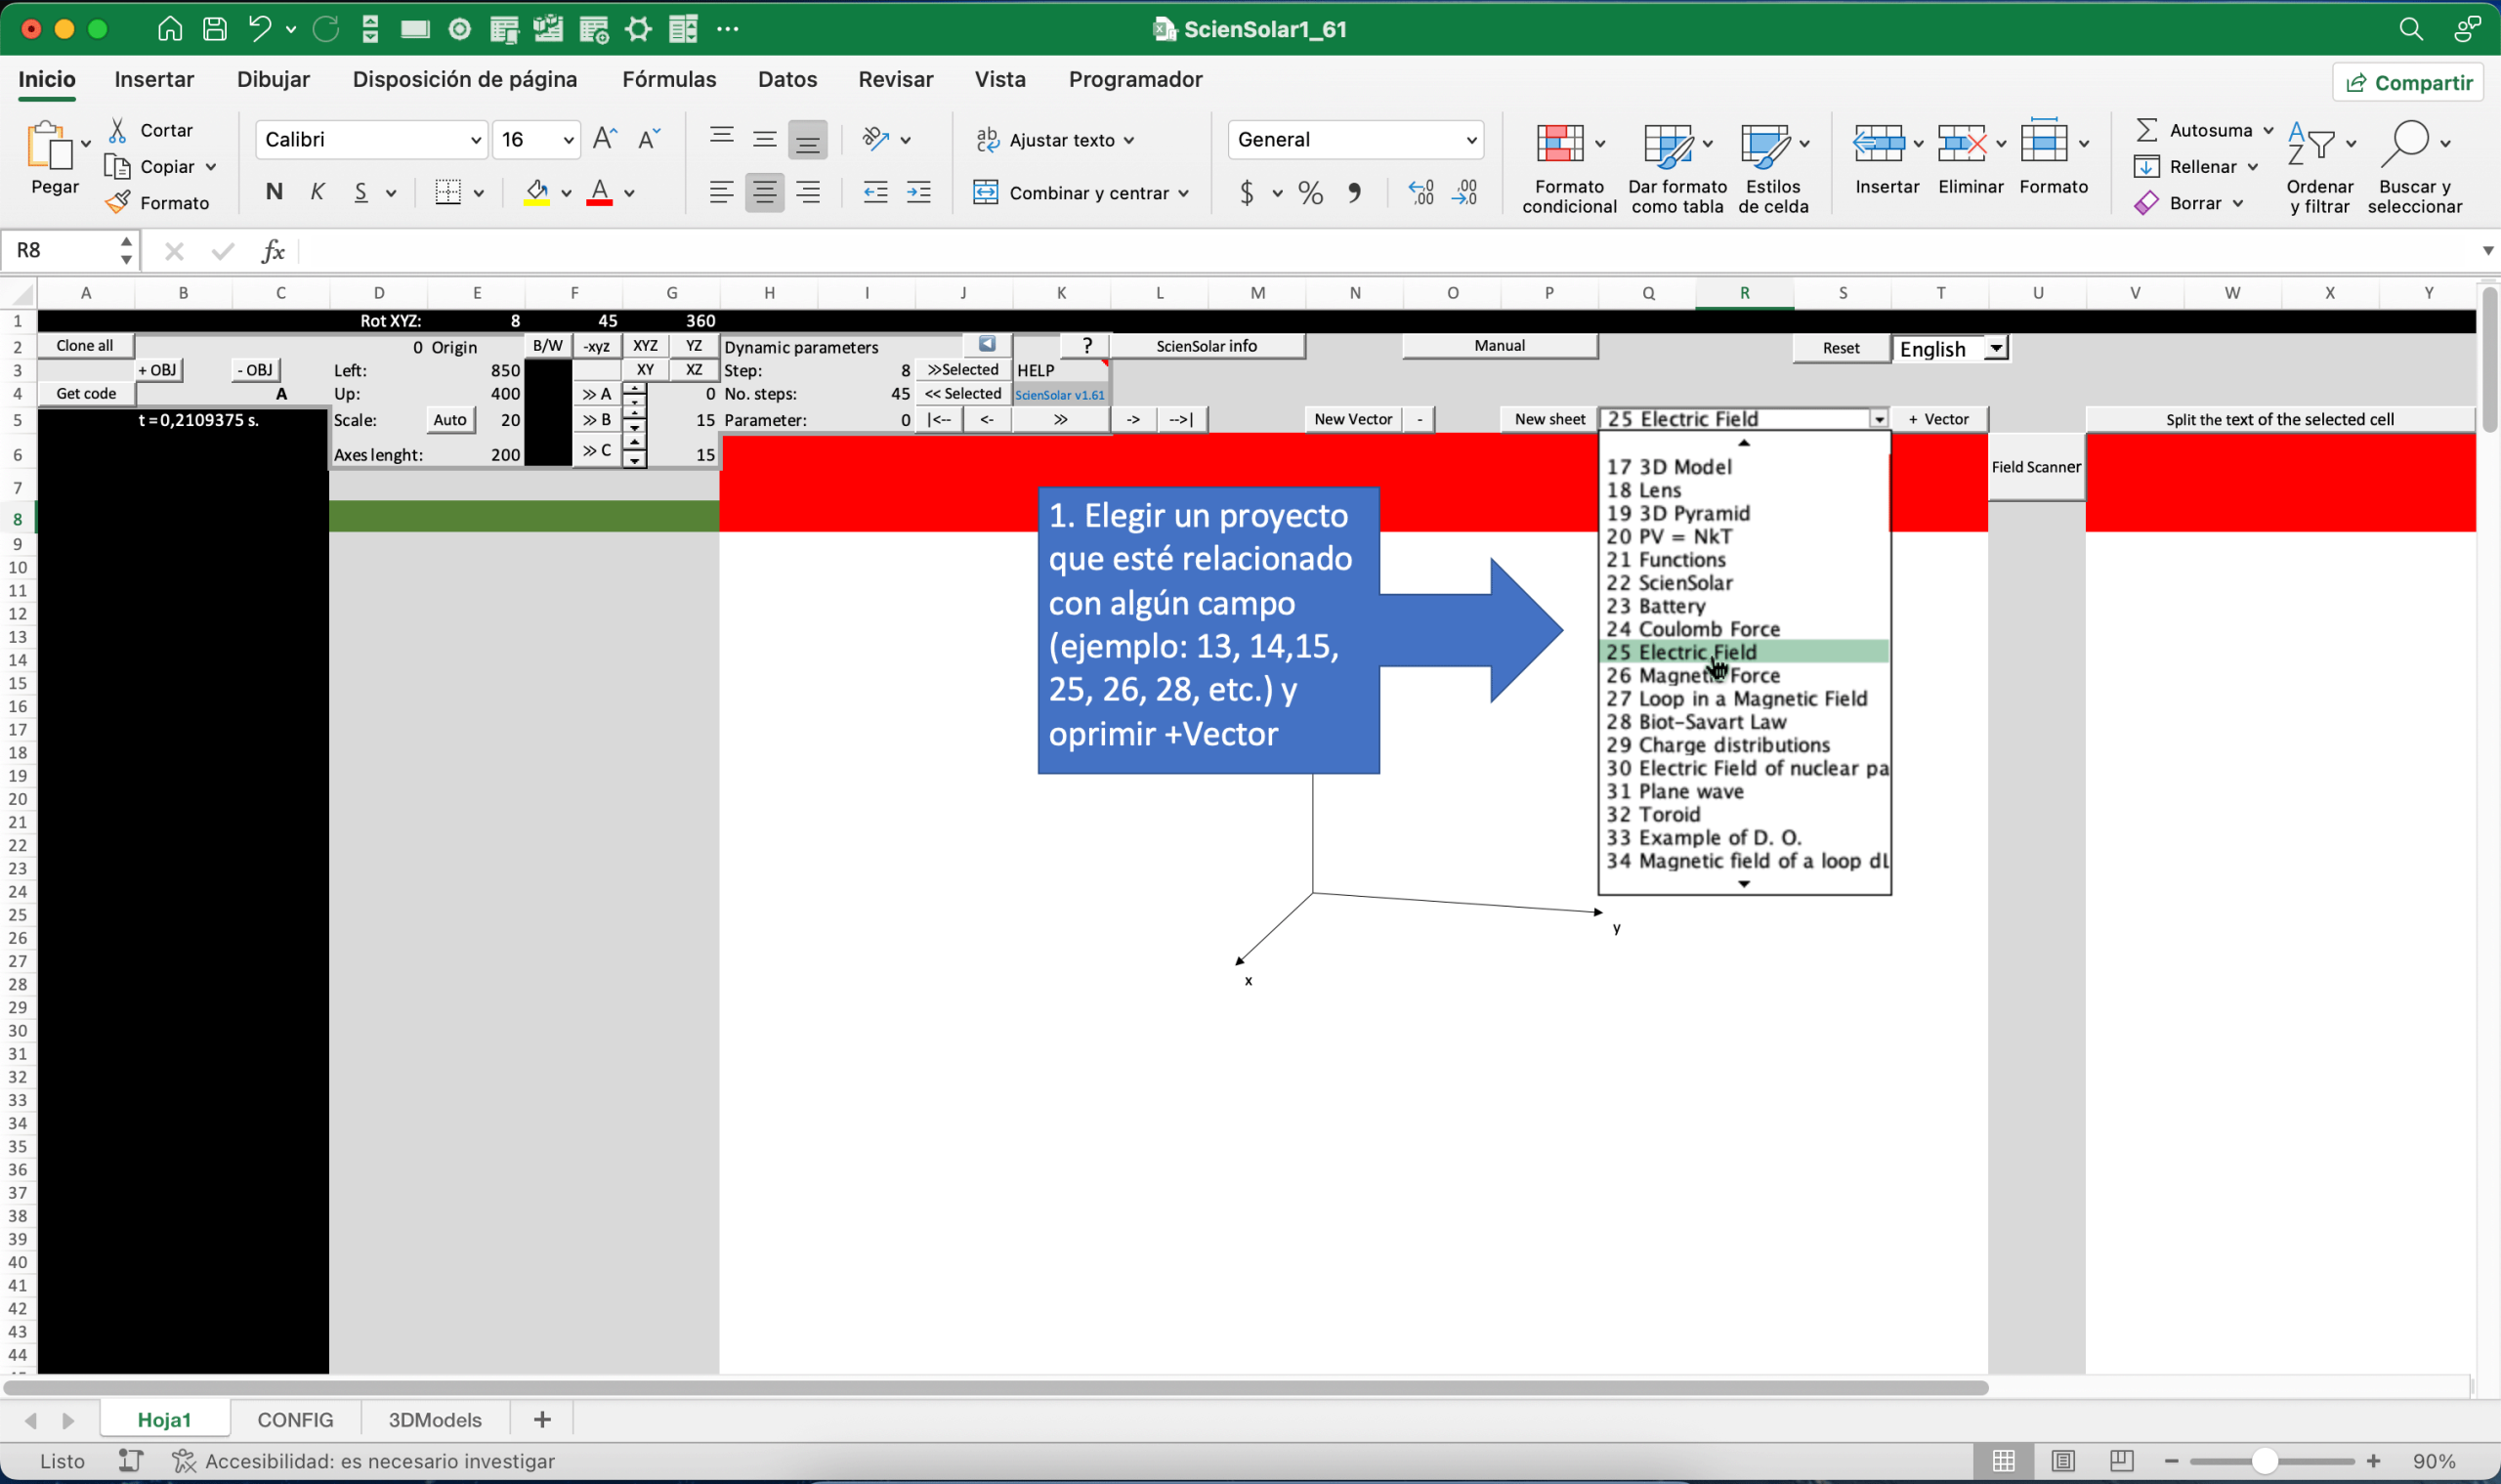Screen dimensions: 2501x1484
Task: Switch to page layout view in status bar
Action: 2062,1461
